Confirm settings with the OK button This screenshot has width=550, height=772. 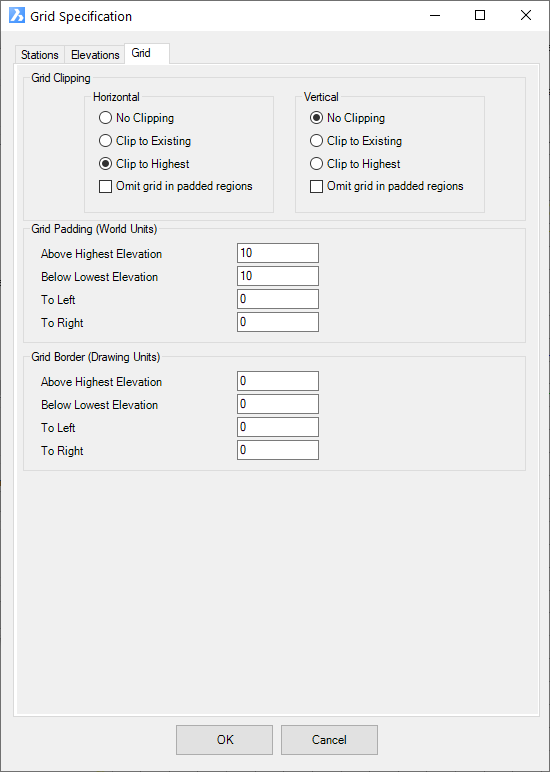click(x=225, y=740)
